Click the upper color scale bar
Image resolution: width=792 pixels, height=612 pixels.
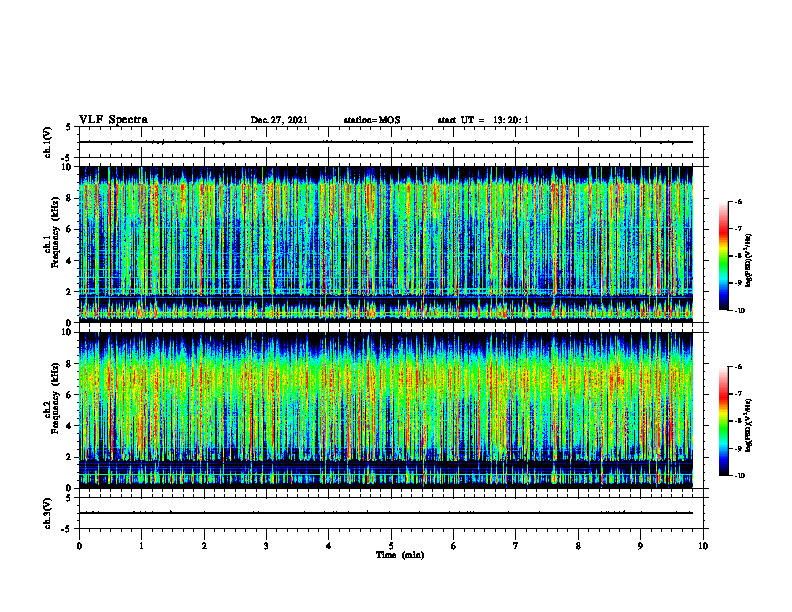(x=724, y=256)
